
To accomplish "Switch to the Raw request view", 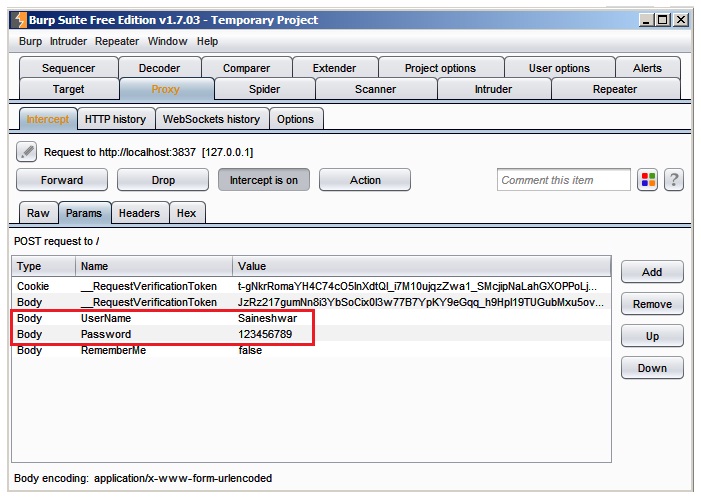I will pos(38,213).
